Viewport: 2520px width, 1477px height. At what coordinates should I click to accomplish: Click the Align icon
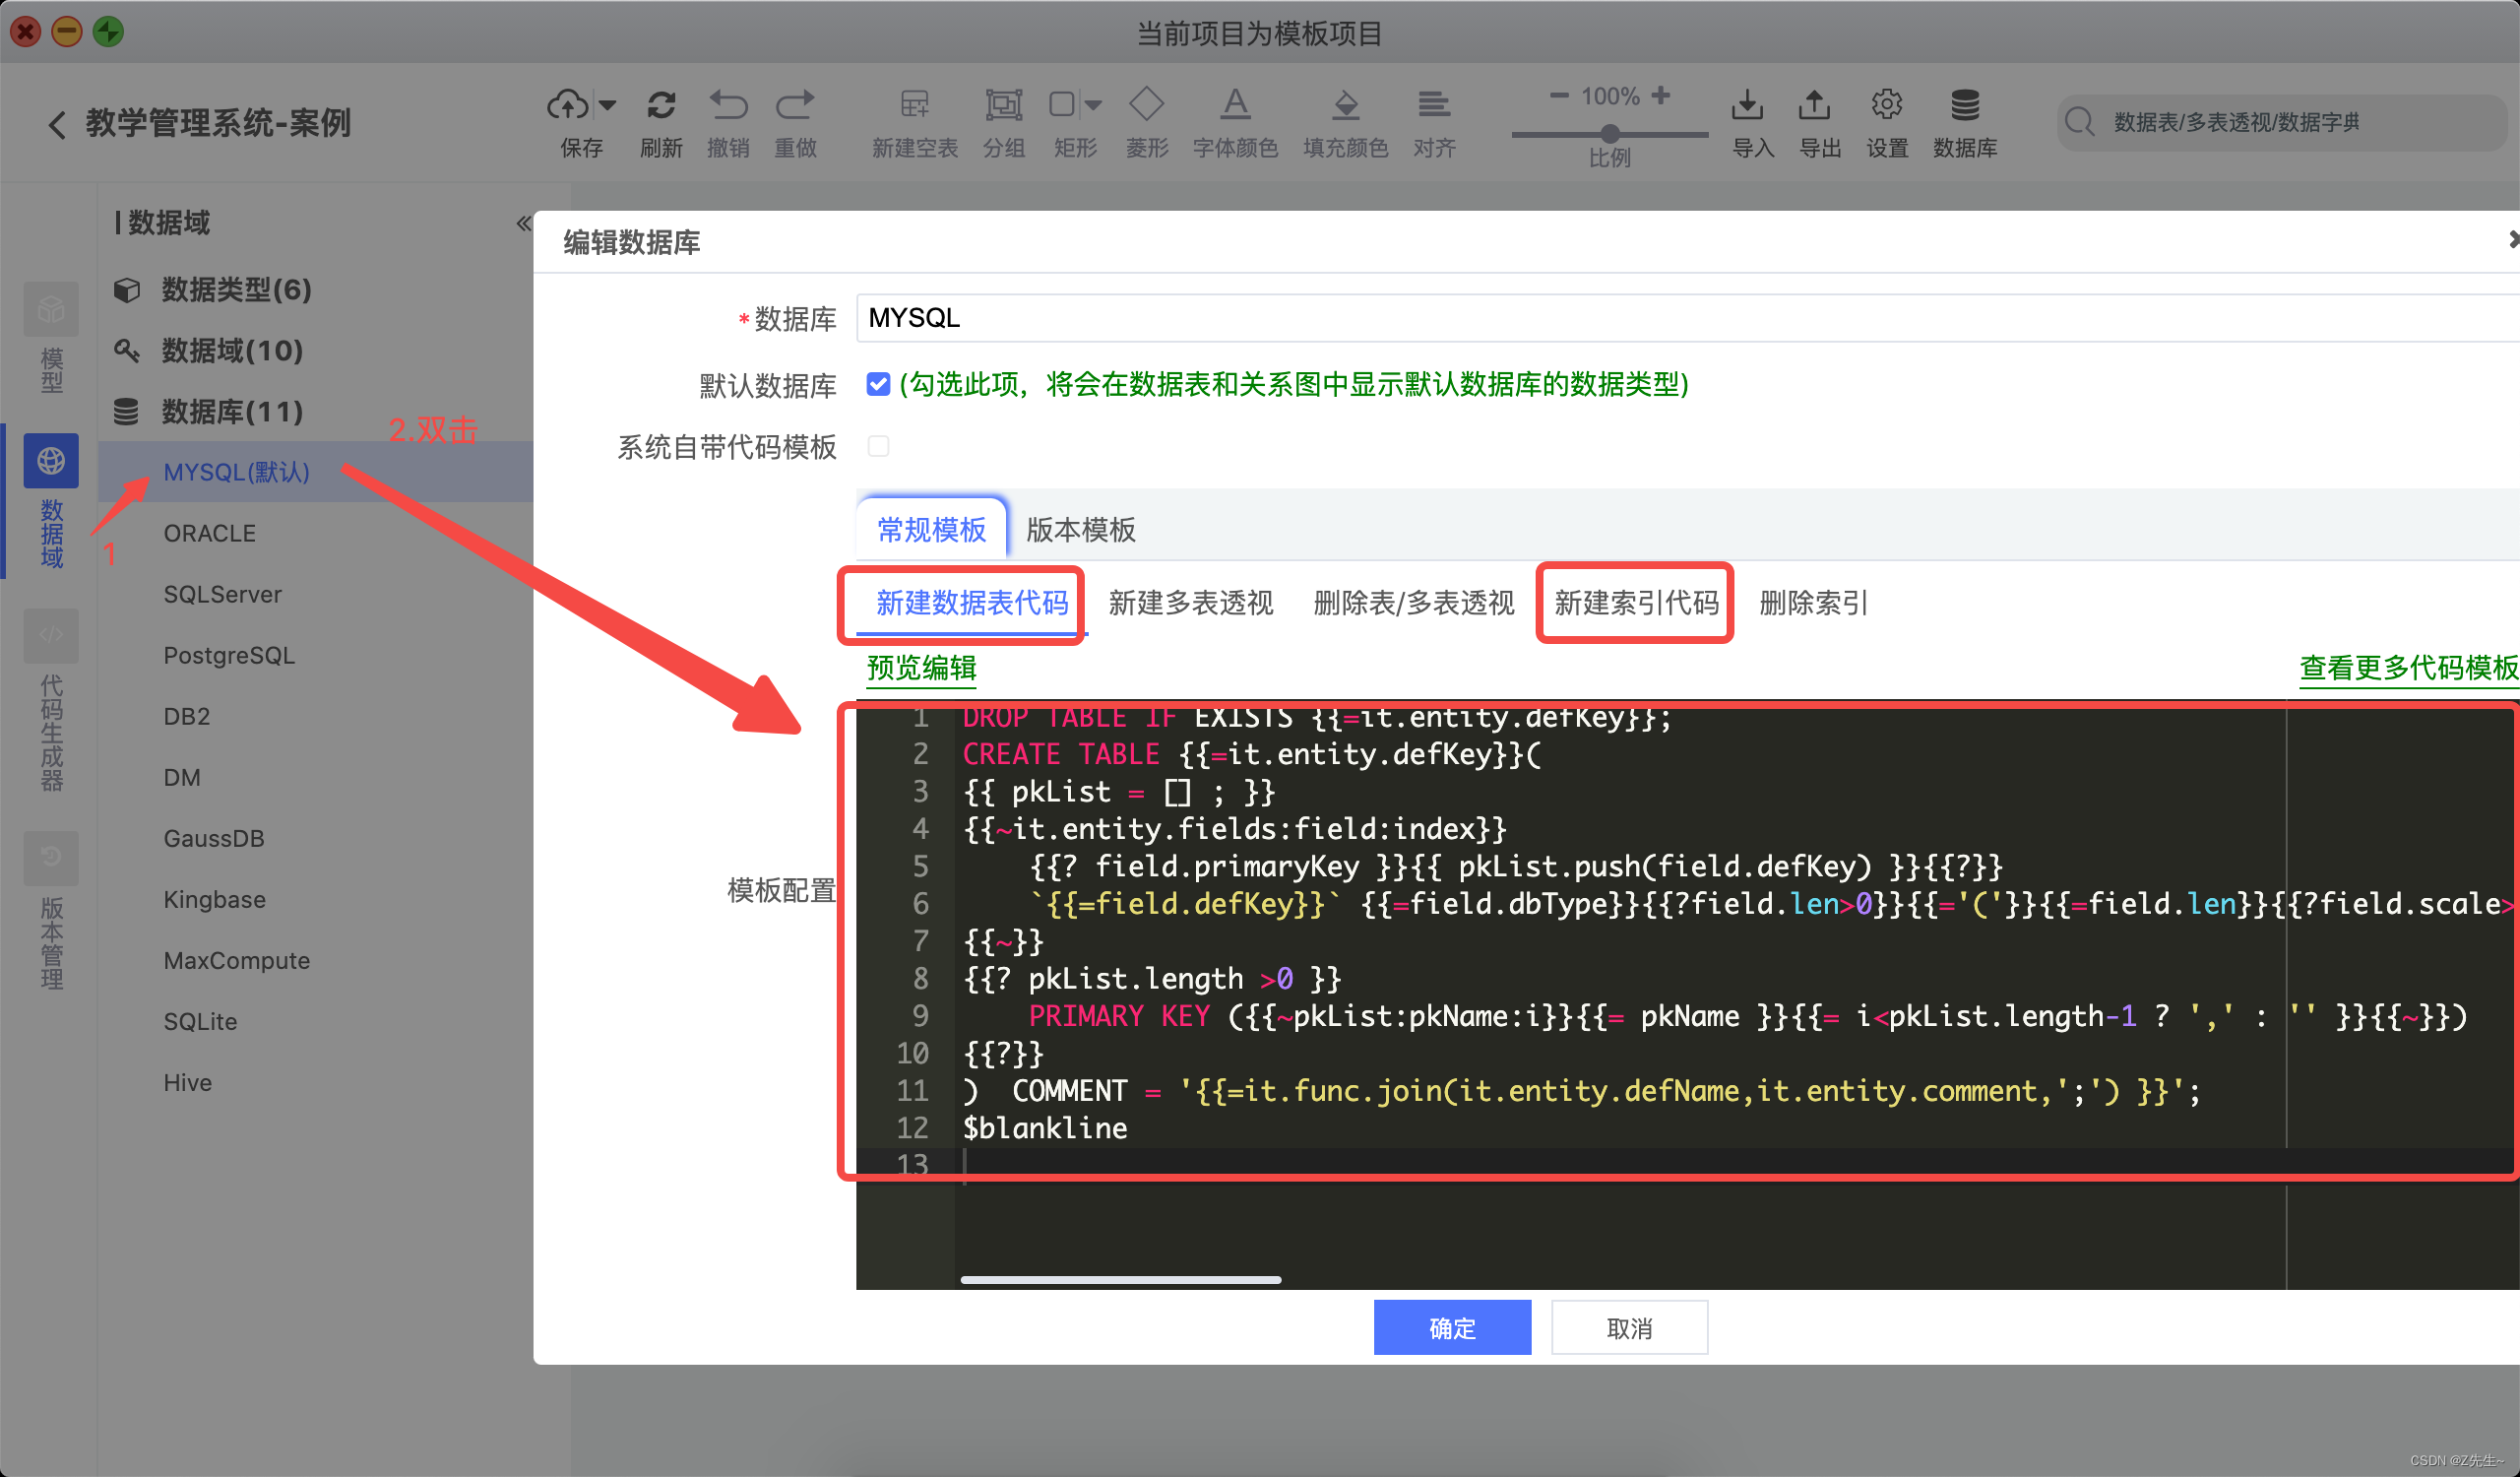(x=1433, y=104)
